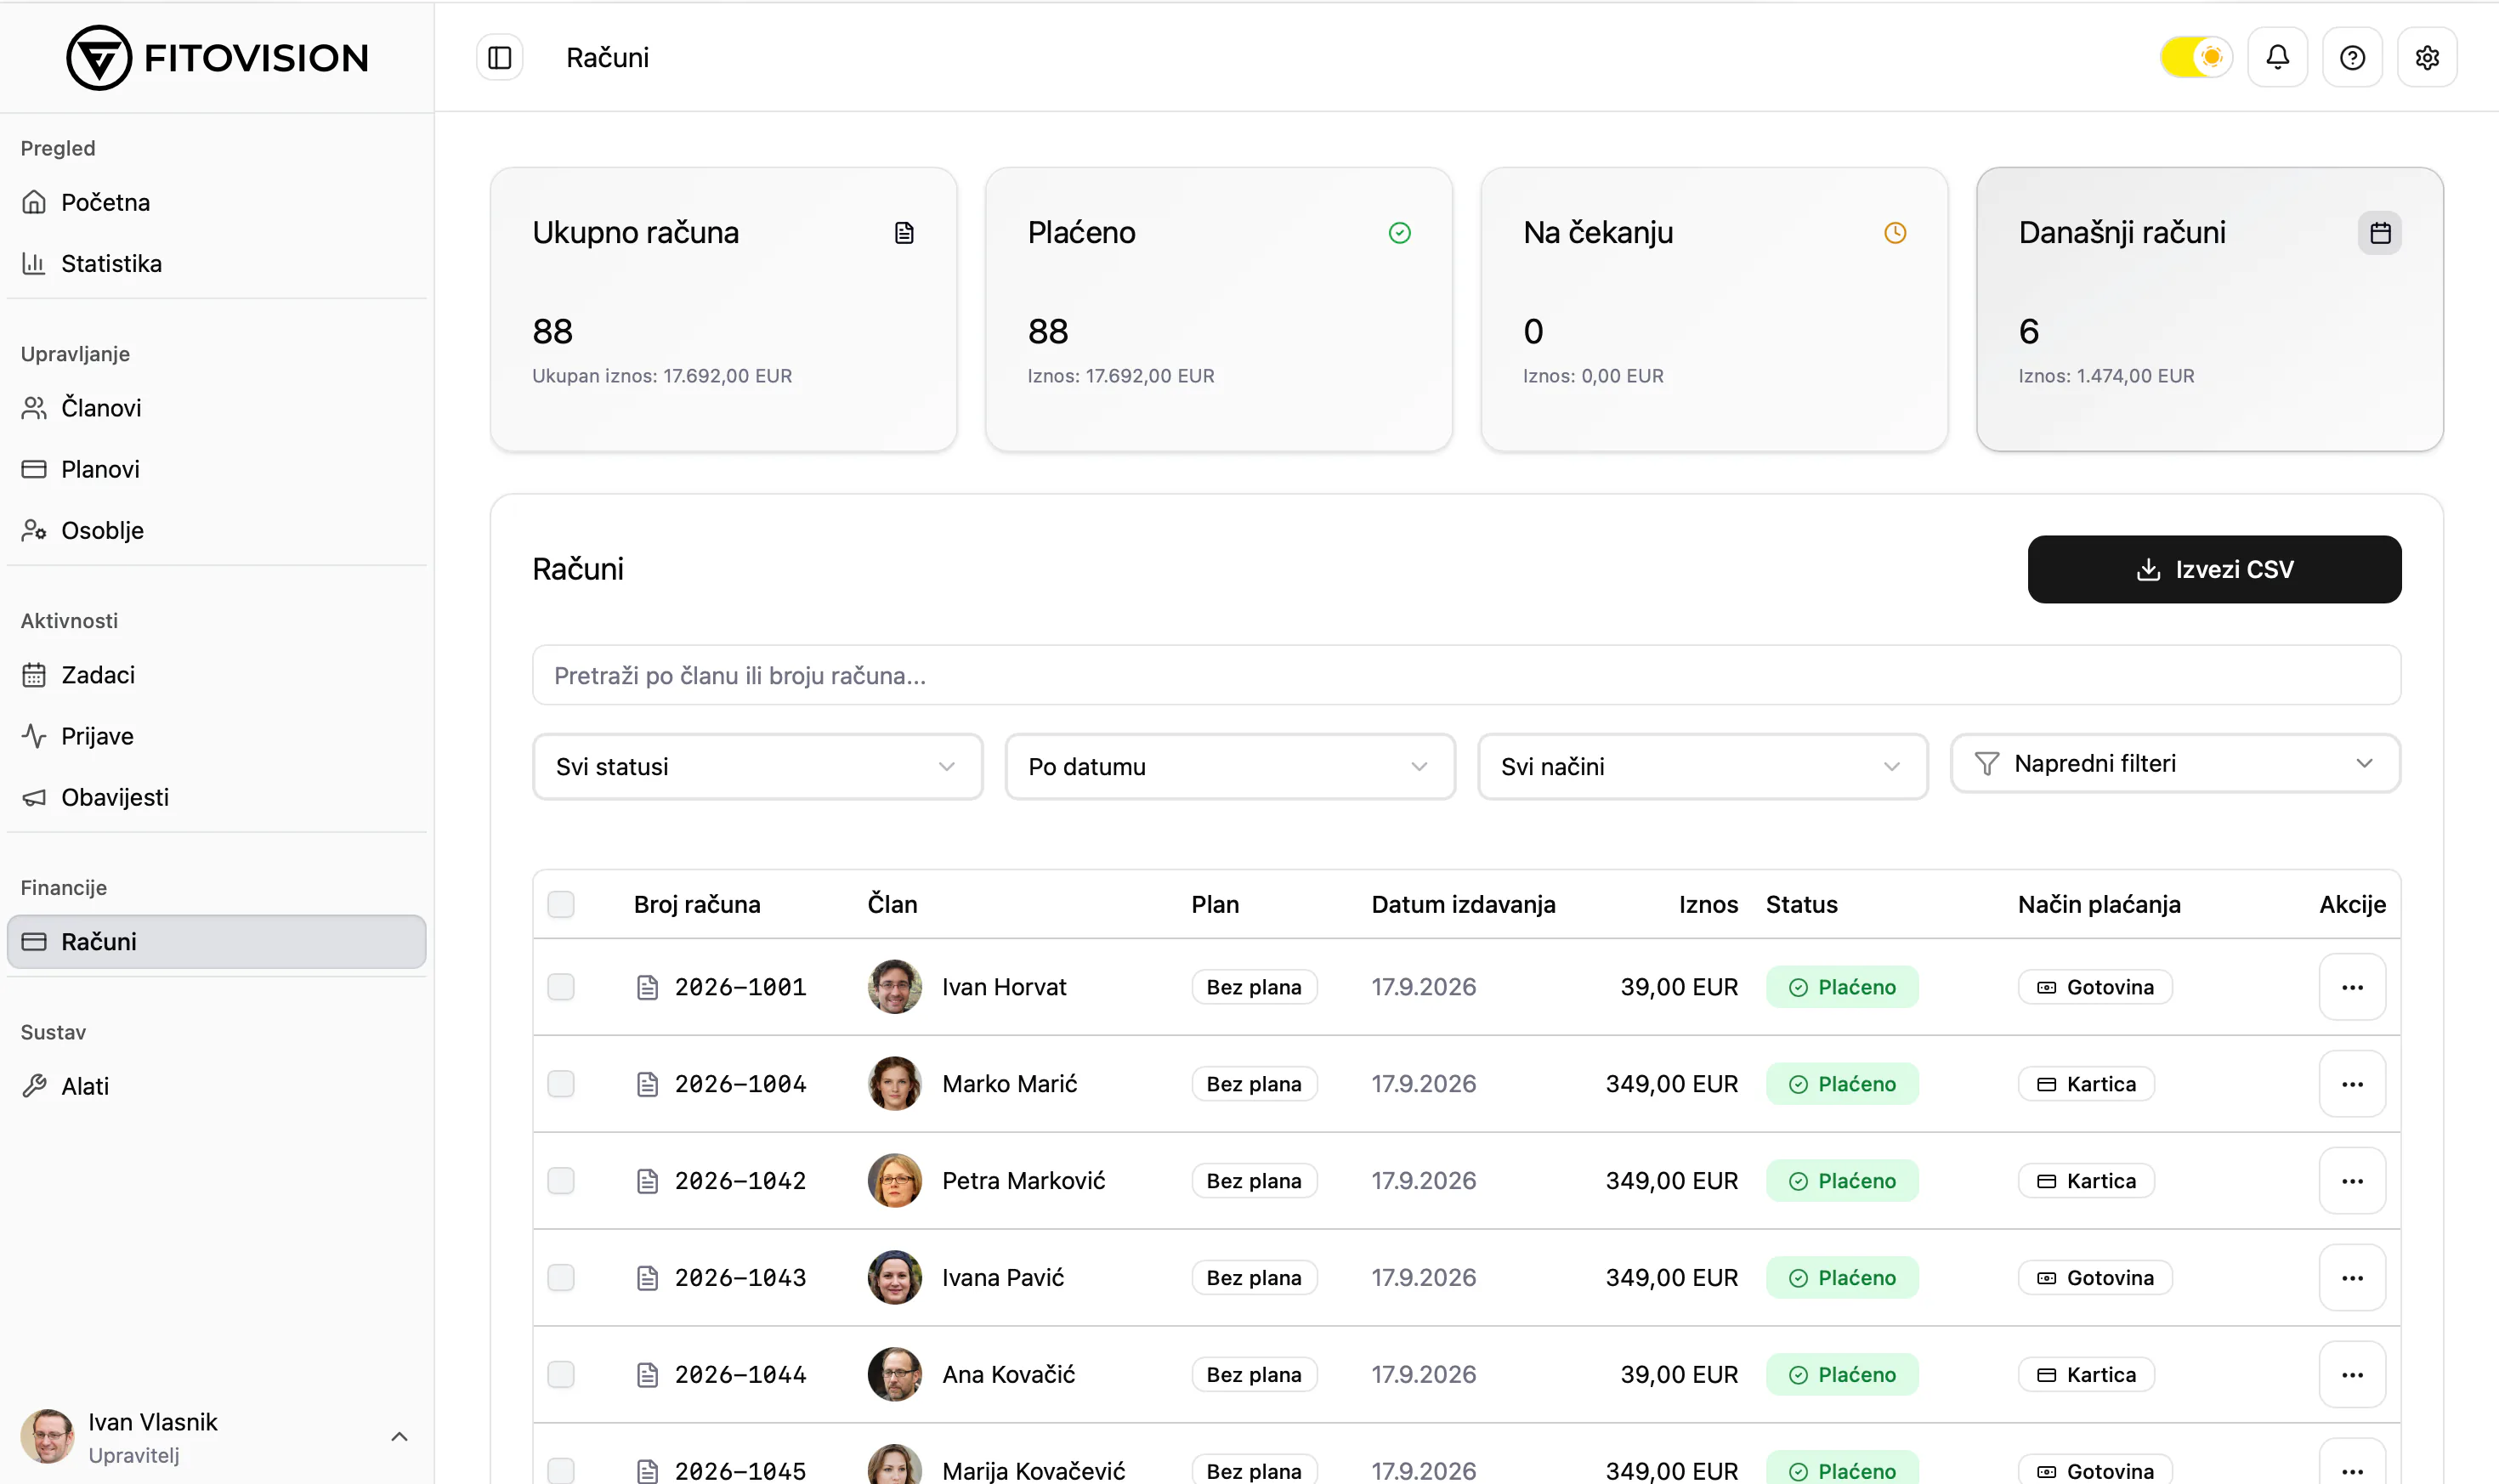Open actions menu for Marko Marić's invoice

2352,1084
